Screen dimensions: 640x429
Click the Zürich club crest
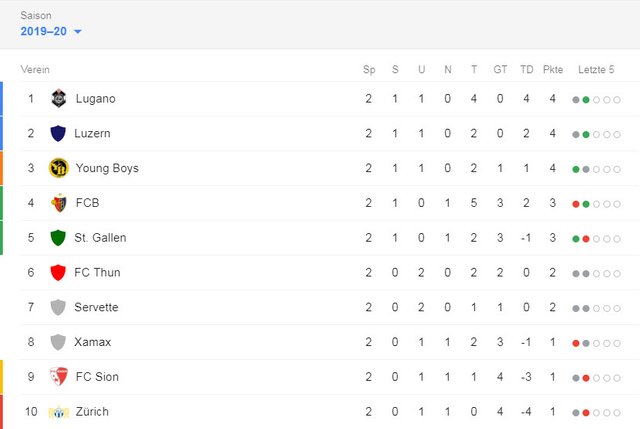pos(58,412)
